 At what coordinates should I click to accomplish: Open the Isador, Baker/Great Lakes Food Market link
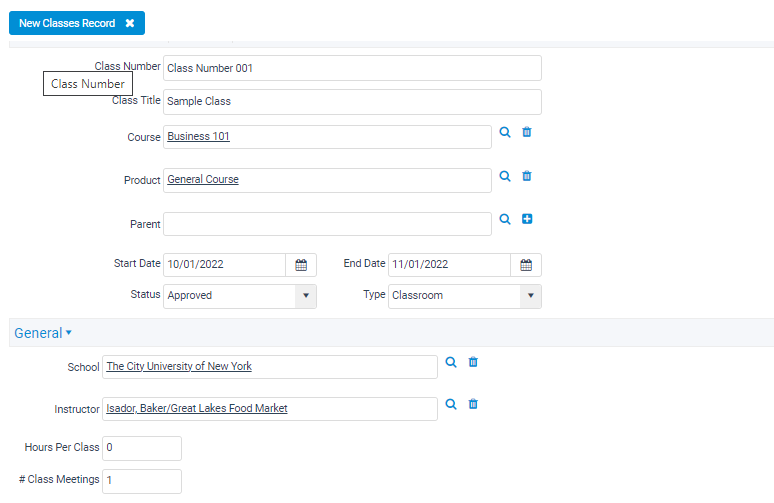(x=196, y=408)
